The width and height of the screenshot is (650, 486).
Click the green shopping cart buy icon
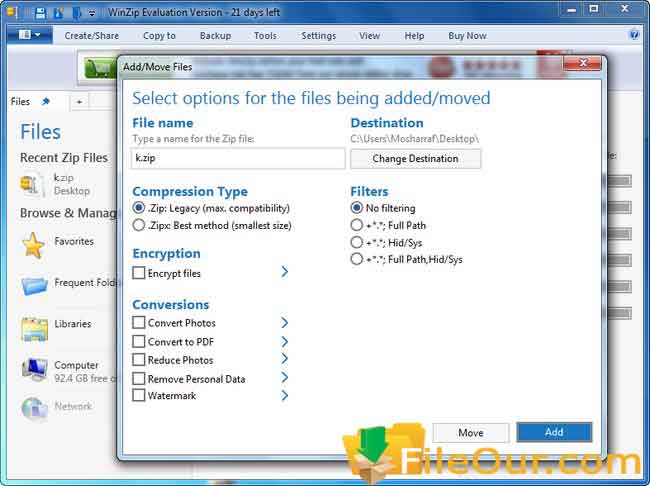[x=100, y=68]
